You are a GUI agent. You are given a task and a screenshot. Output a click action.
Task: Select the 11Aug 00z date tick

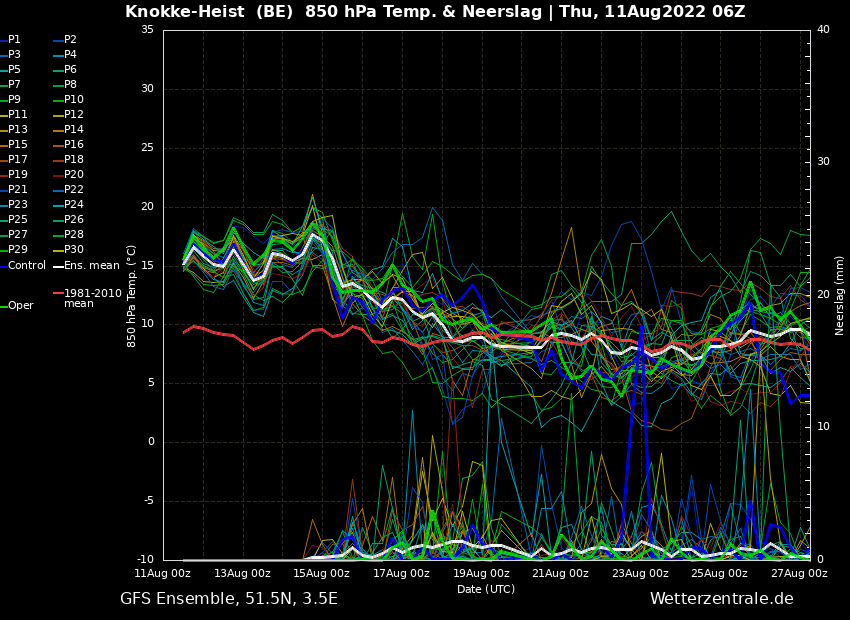pyautogui.click(x=163, y=573)
